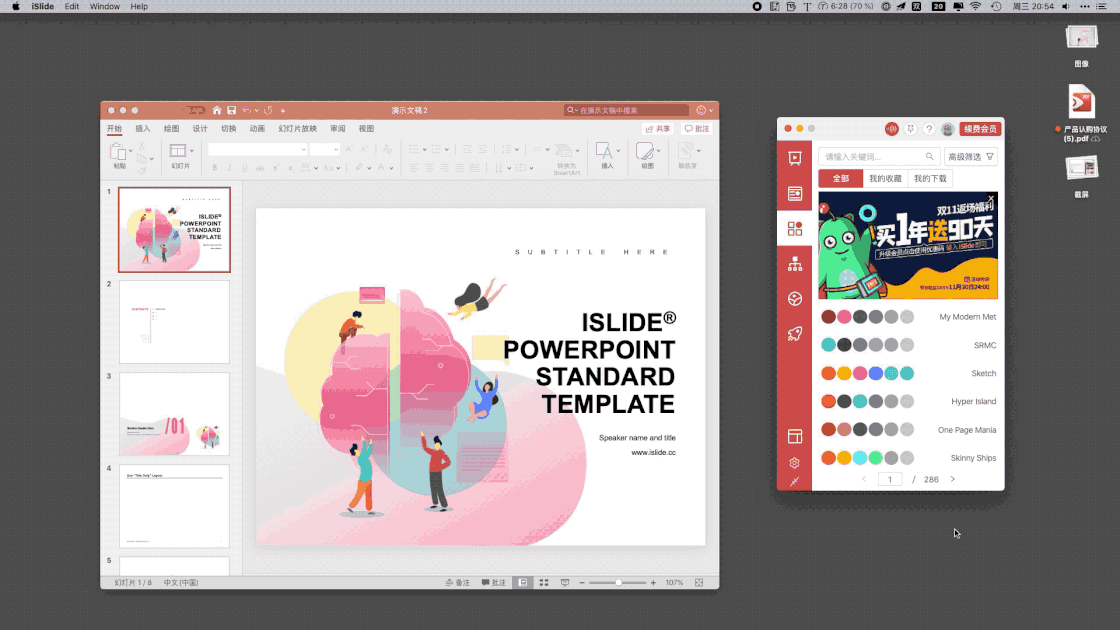Open iSlide presentation library sidebar icon
Image resolution: width=1120 pixels, height=630 pixels.
pyautogui.click(x=794, y=158)
